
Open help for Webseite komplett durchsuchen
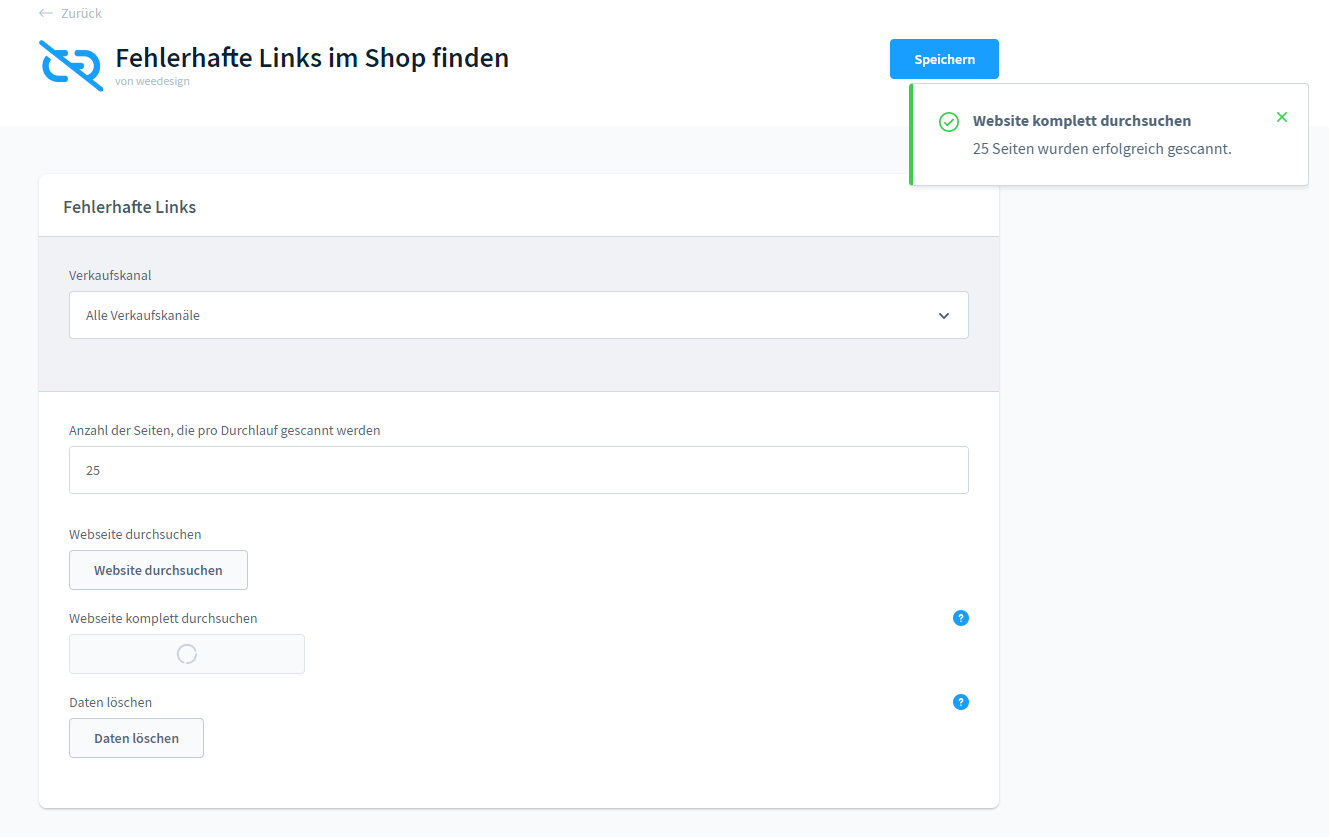(961, 618)
